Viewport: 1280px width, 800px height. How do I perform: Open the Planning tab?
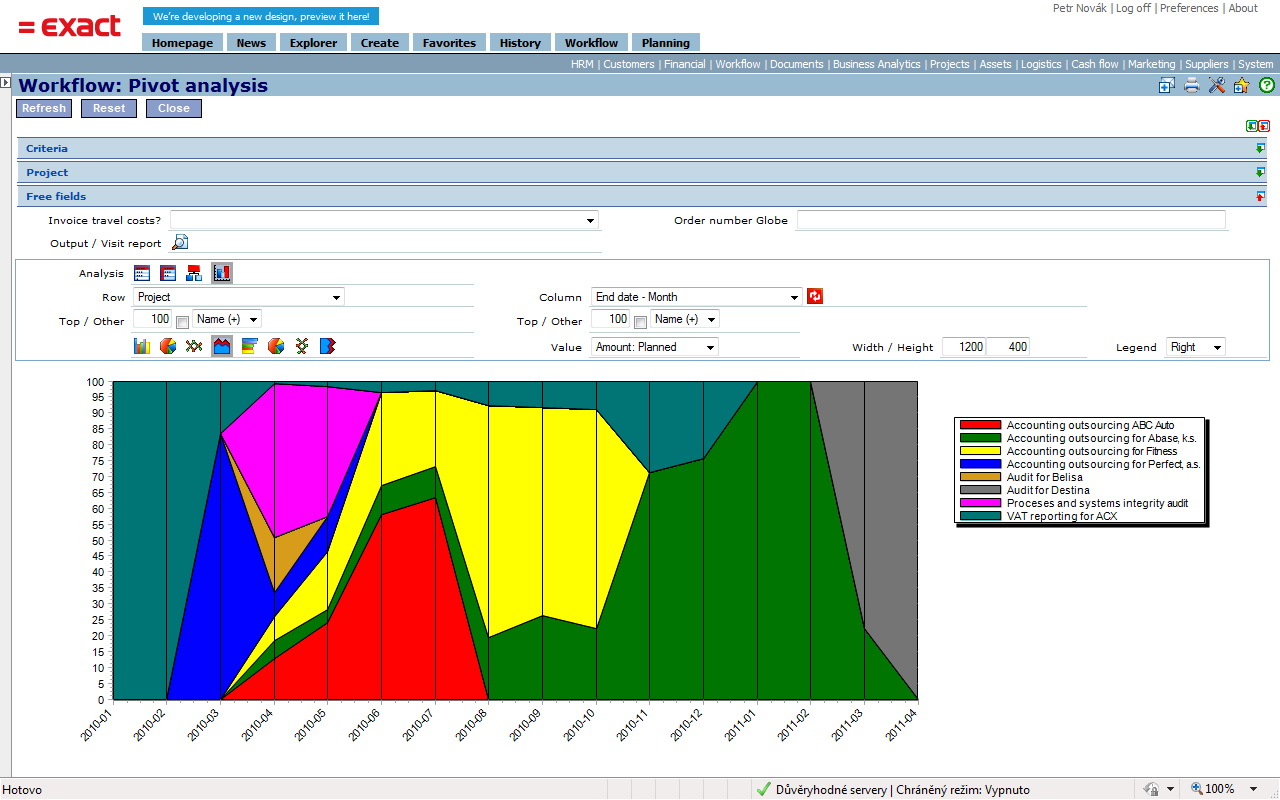point(666,42)
